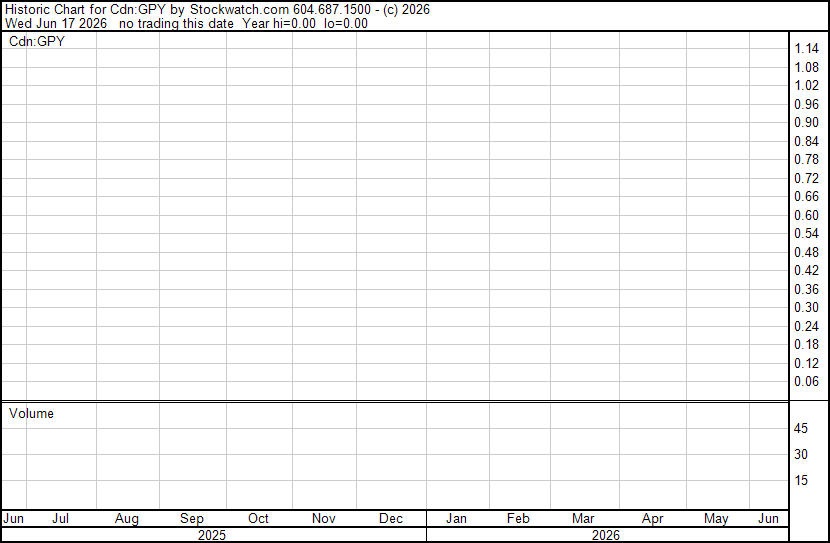Click the 1.14 price axis label
Screen dimensions: 830x543
click(x=806, y=49)
